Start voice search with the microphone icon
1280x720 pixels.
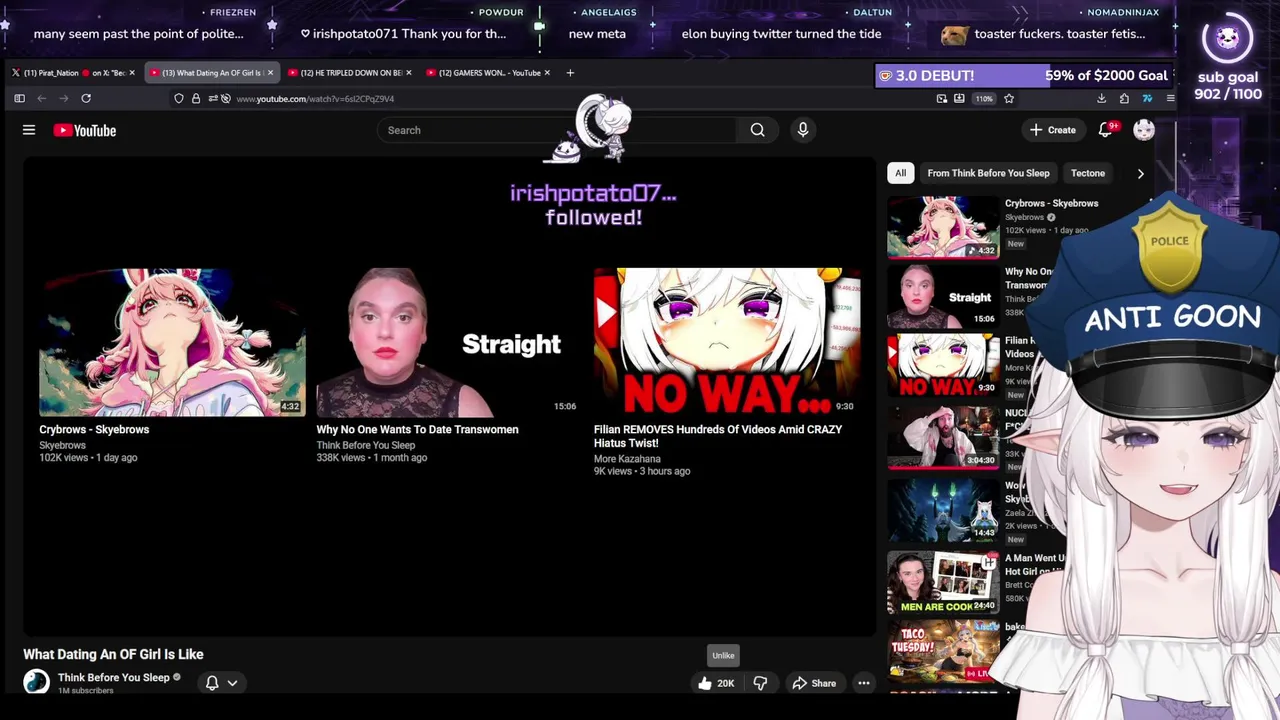click(x=802, y=130)
